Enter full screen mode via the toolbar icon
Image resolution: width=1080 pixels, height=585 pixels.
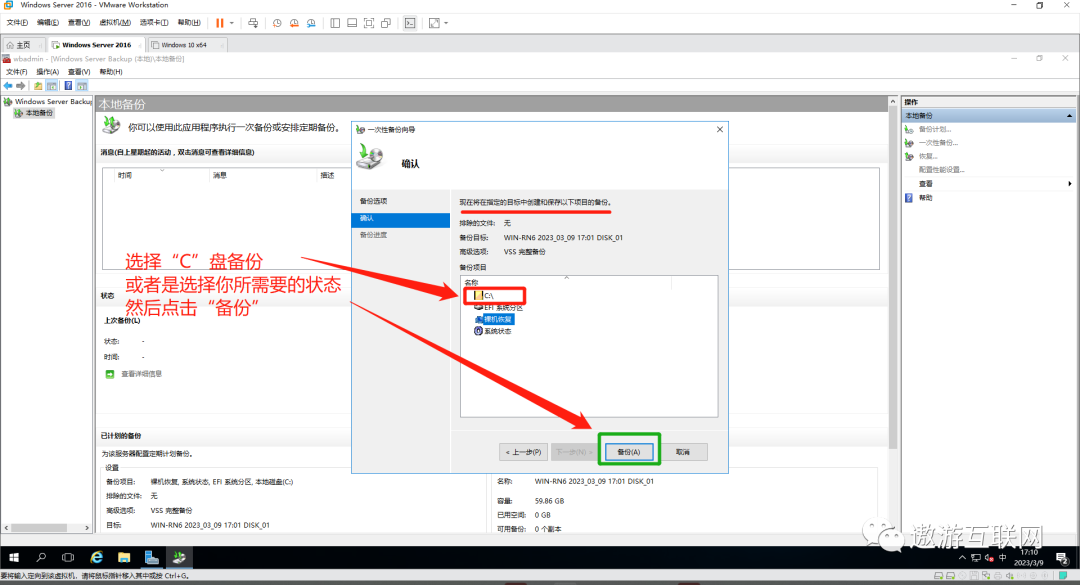coord(369,23)
